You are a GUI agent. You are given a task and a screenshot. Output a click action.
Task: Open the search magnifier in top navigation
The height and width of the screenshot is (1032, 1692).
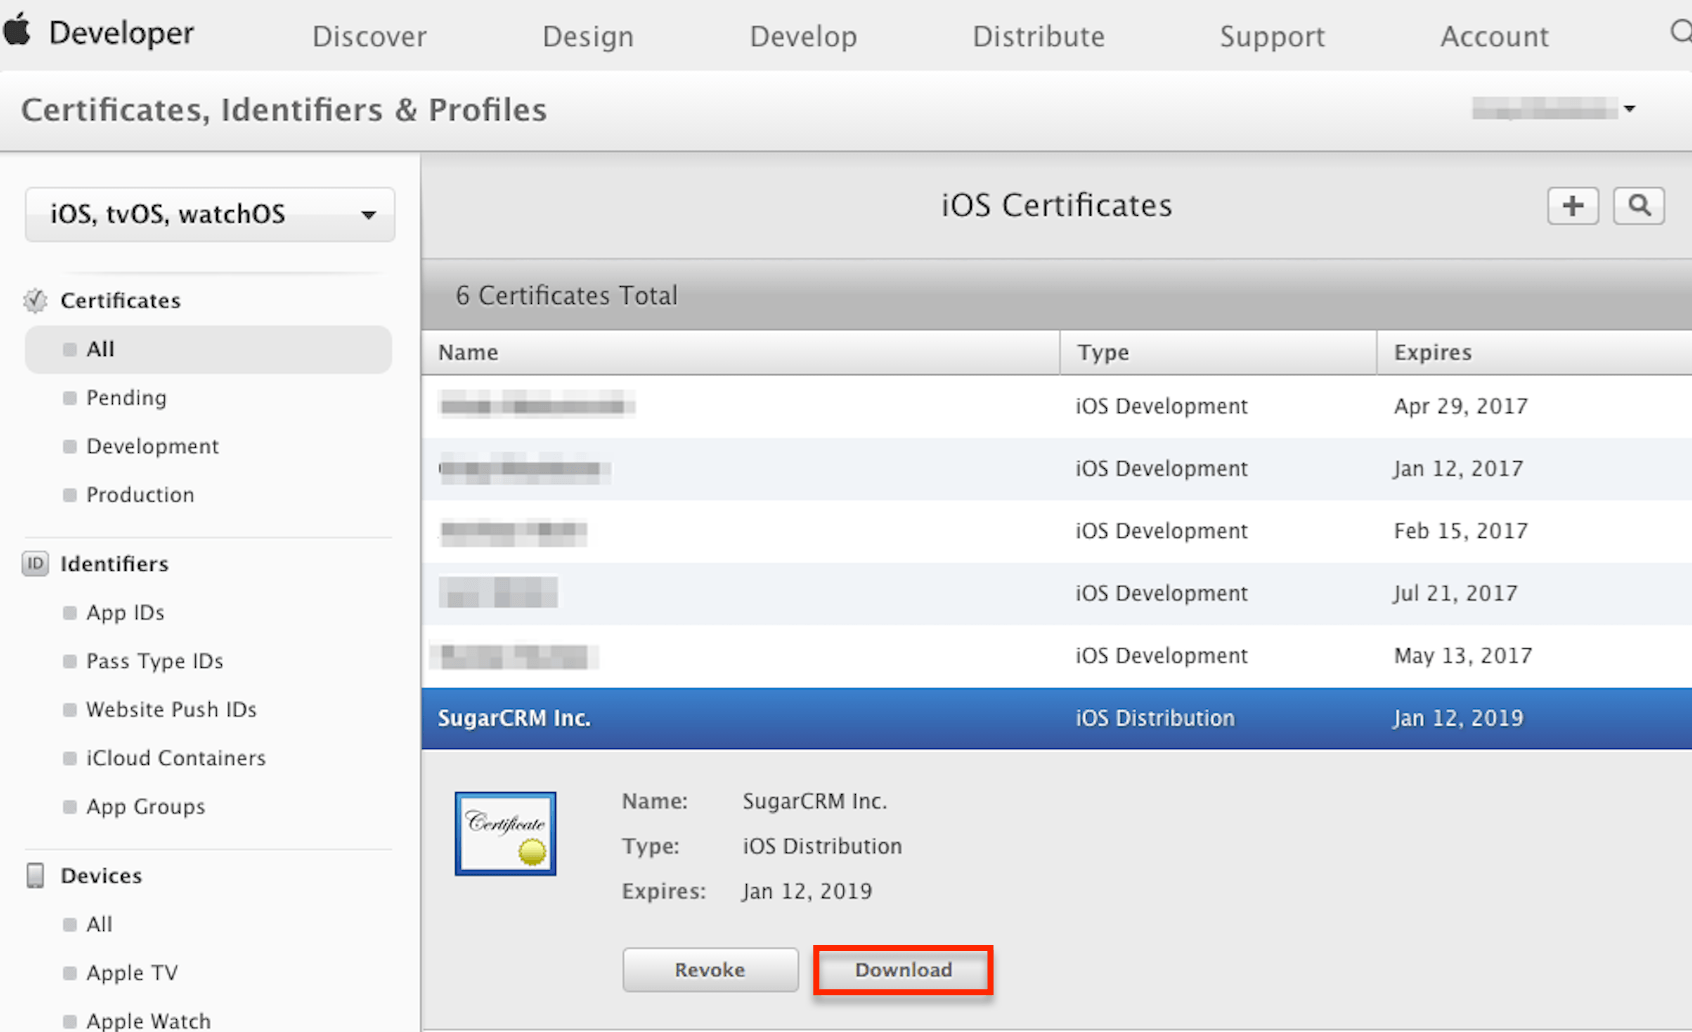tap(1681, 33)
